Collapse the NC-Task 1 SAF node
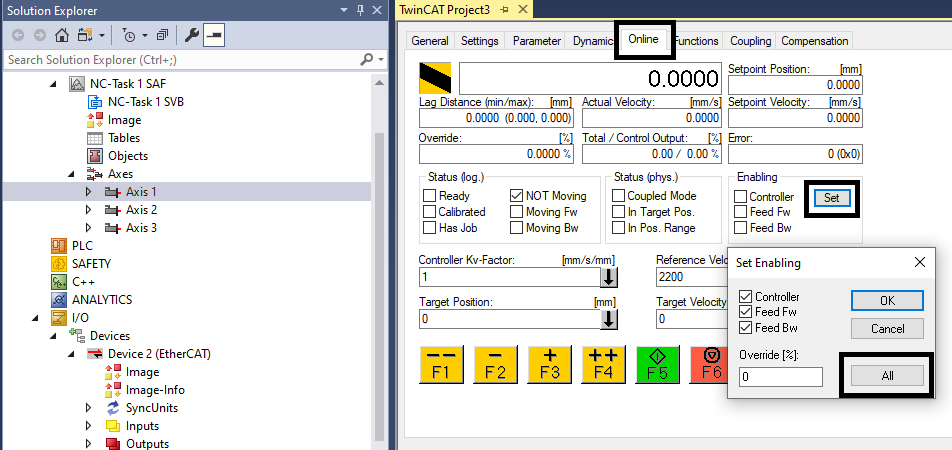The height and width of the screenshot is (450, 952). point(54,84)
